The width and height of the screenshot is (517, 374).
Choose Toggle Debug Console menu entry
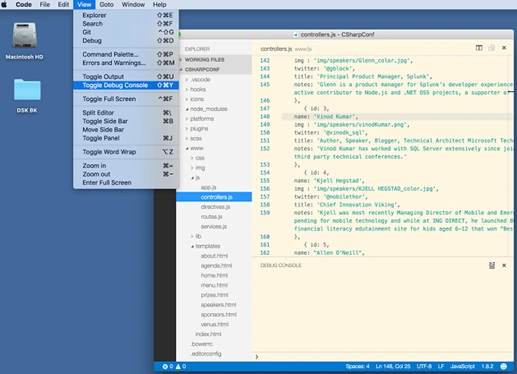tap(126, 85)
